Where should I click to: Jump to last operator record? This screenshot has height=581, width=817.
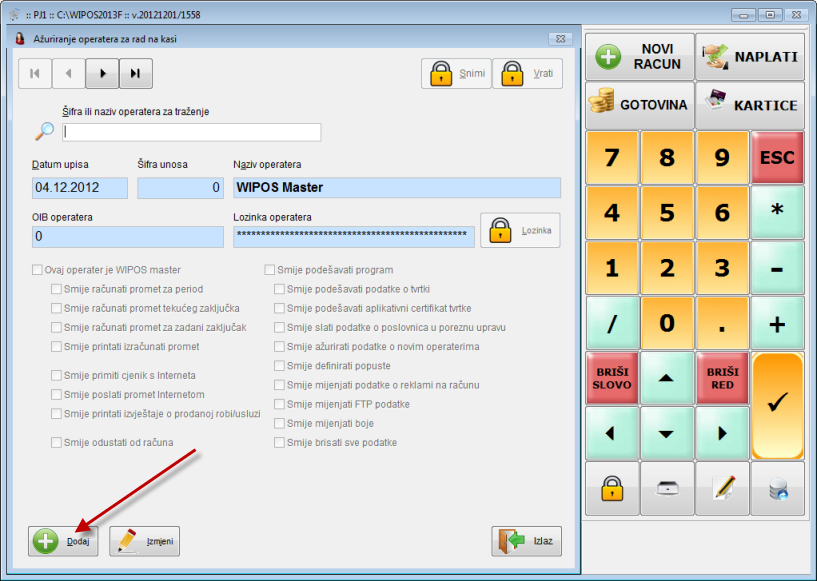coord(135,73)
